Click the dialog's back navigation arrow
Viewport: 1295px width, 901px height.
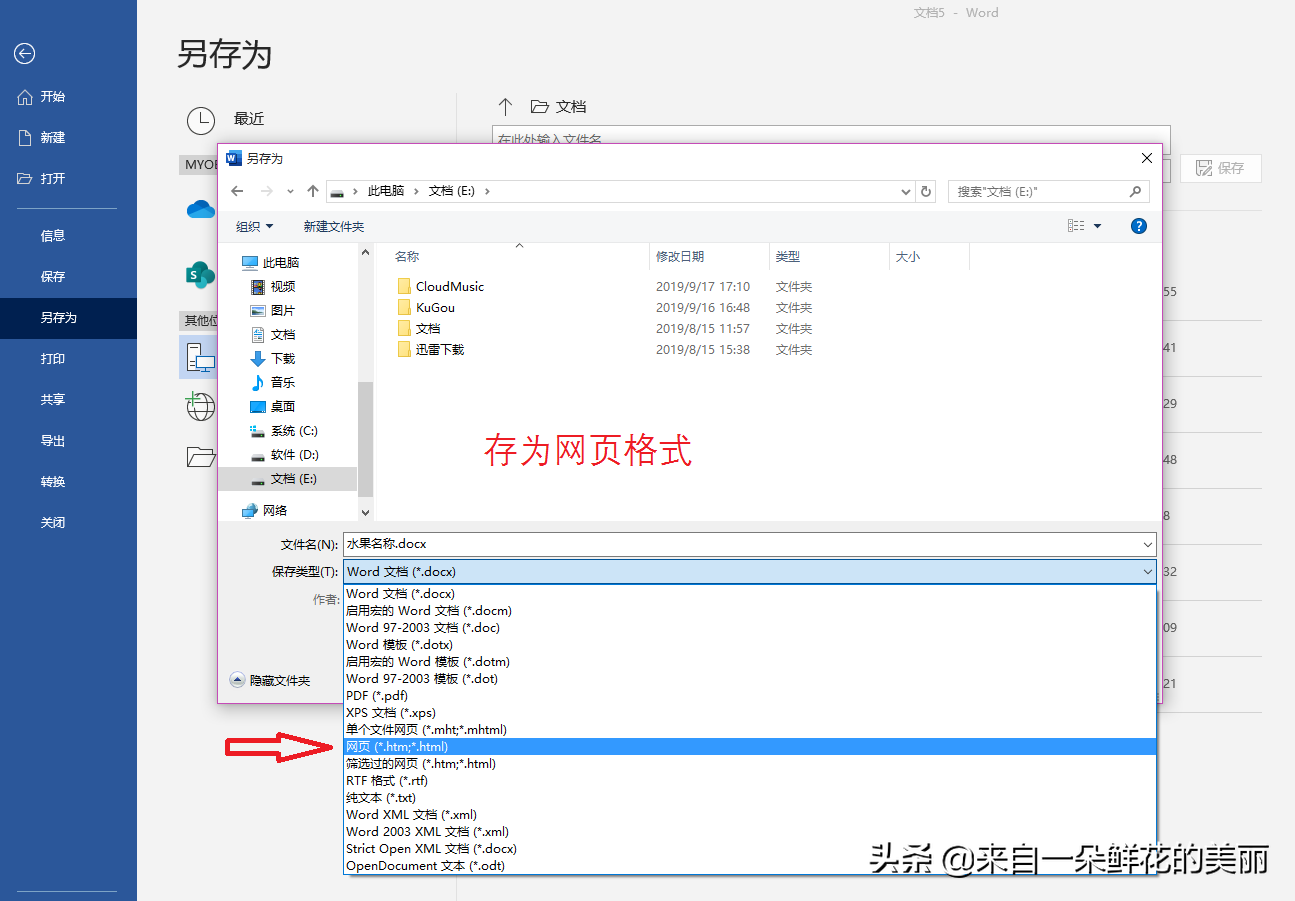point(237,191)
